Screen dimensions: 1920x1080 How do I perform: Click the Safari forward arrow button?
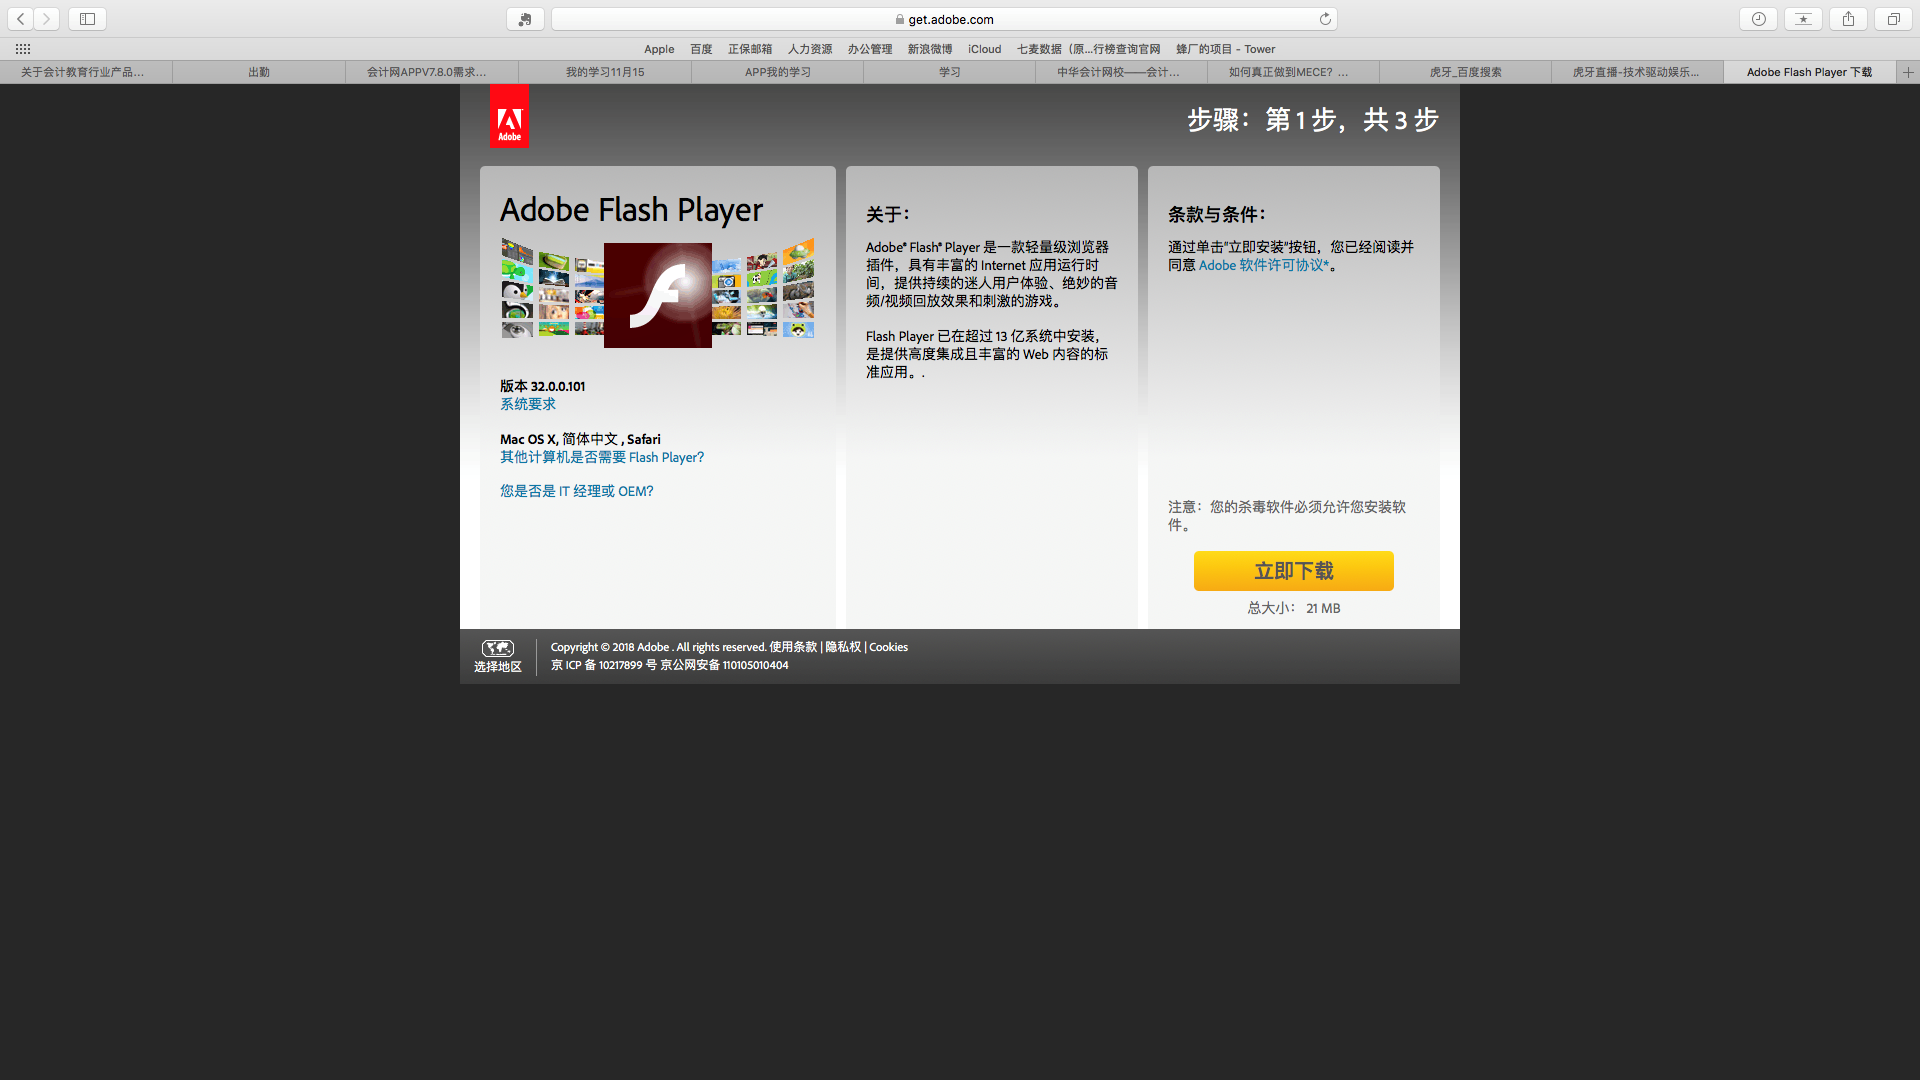(46, 19)
